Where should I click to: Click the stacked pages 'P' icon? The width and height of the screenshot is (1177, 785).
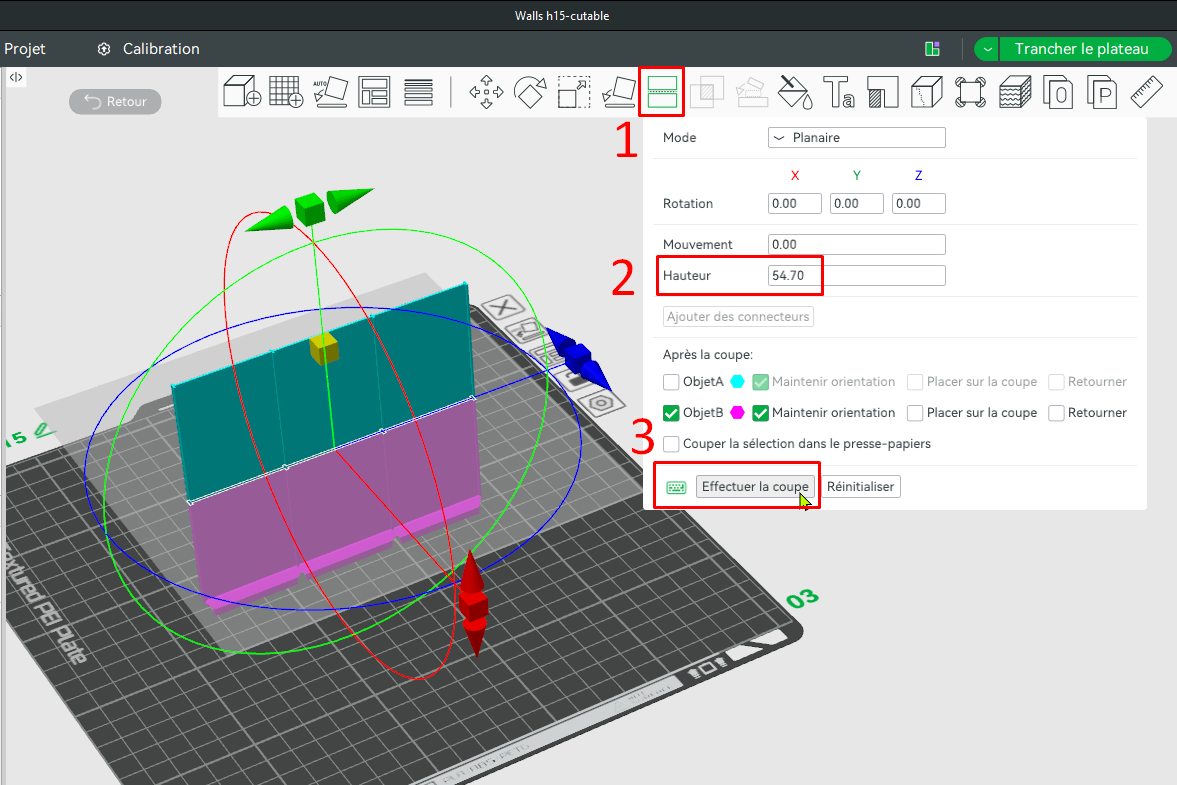(1103, 92)
